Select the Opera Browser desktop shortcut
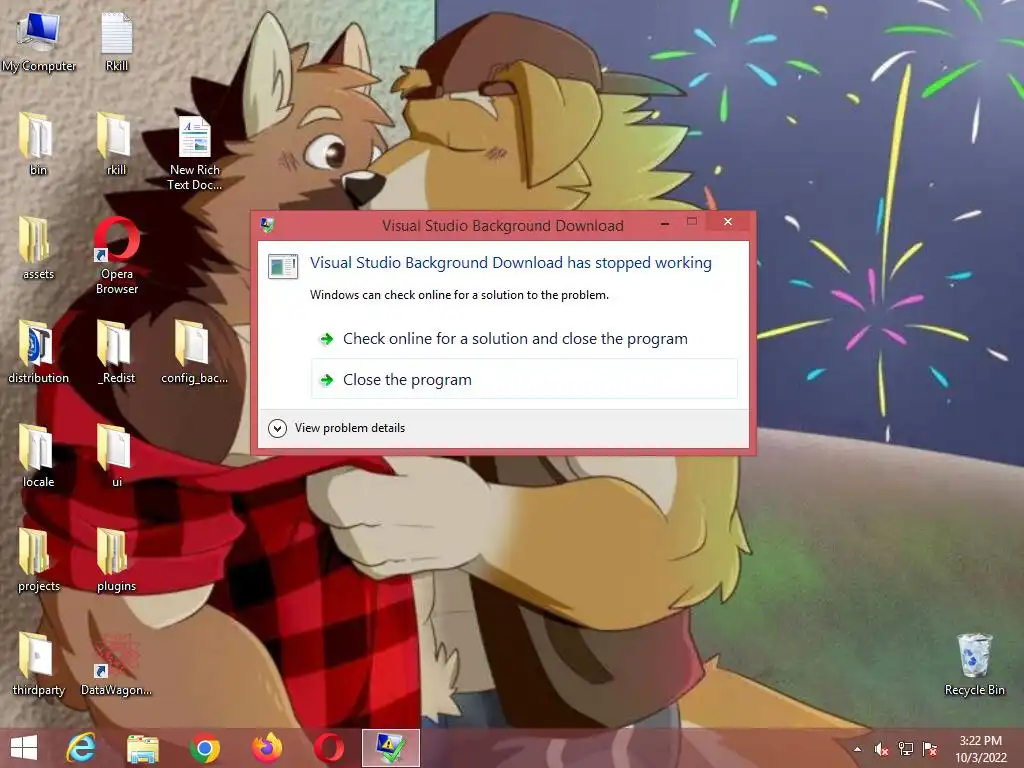Screen dimensions: 1024x768 point(117,256)
